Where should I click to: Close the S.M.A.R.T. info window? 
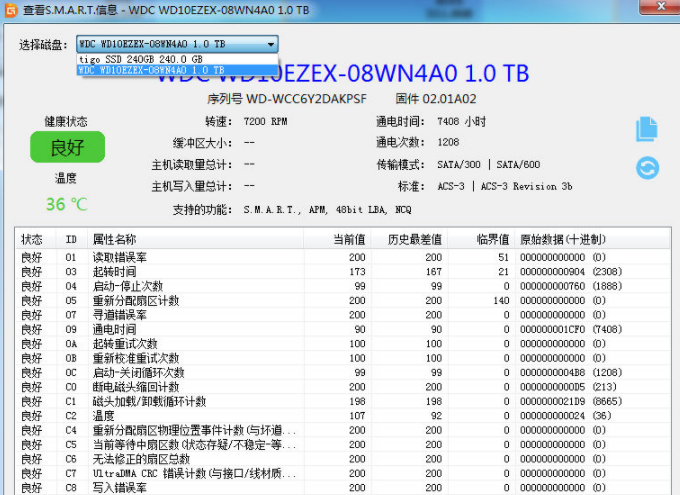click(x=661, y=6)
